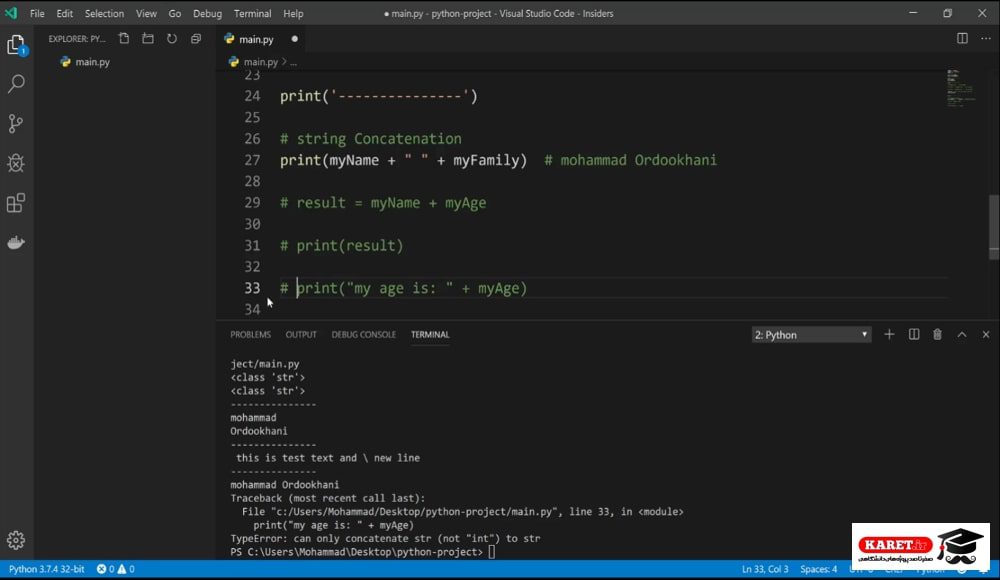This screenshot has width=1000, height=580.
Task: Select main.py in Explorer tree
Action: point(92,62)
